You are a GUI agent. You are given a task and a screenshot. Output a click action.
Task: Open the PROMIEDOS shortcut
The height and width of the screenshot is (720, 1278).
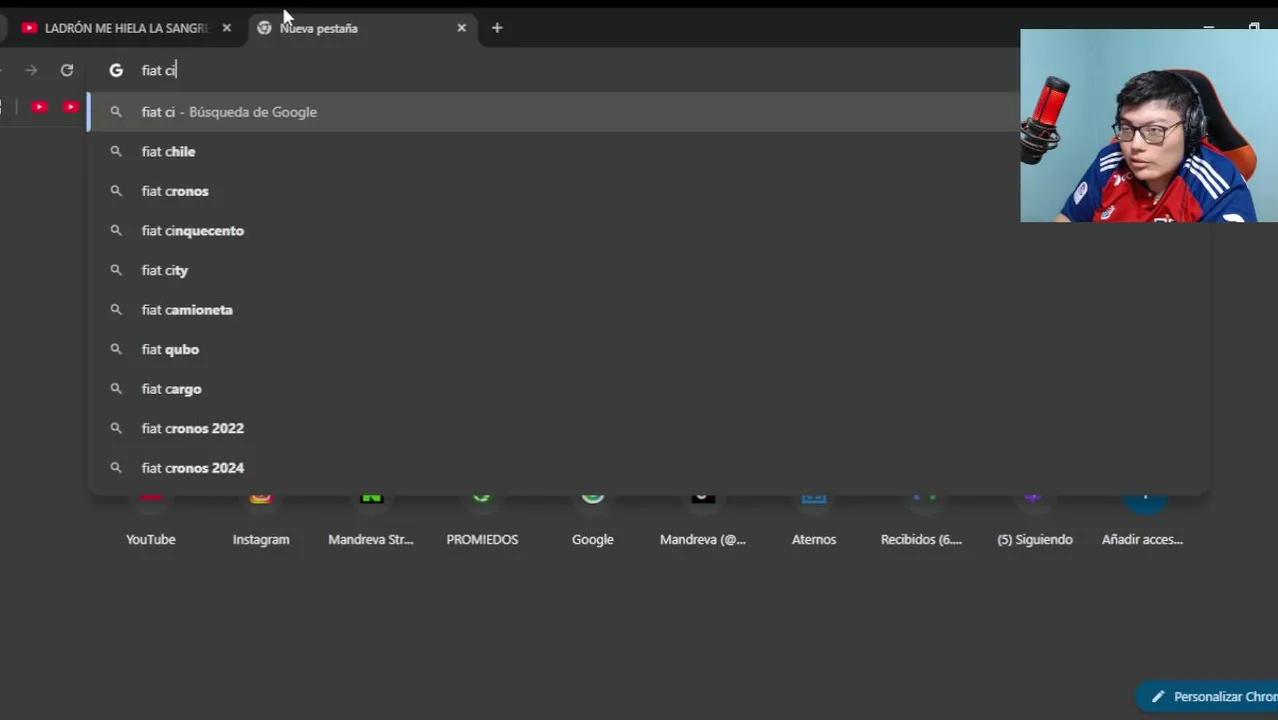pyautogui.click(x=482, y=520)
